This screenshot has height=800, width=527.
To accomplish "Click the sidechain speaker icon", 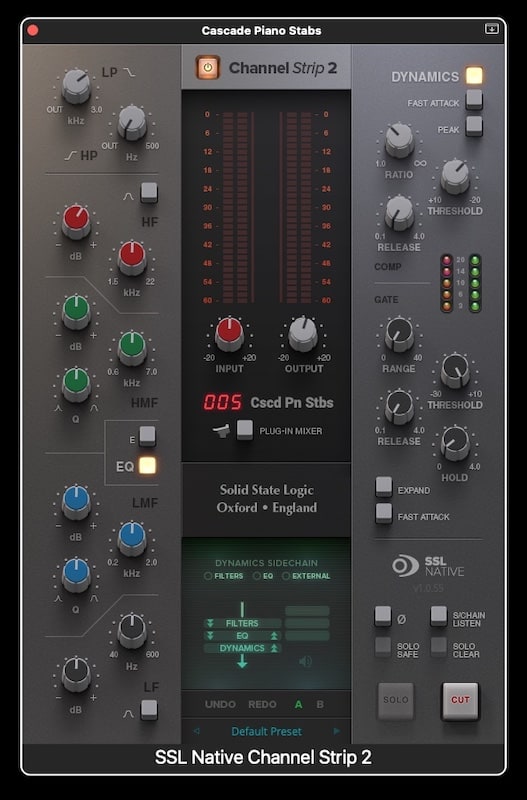I will point(305,661).
